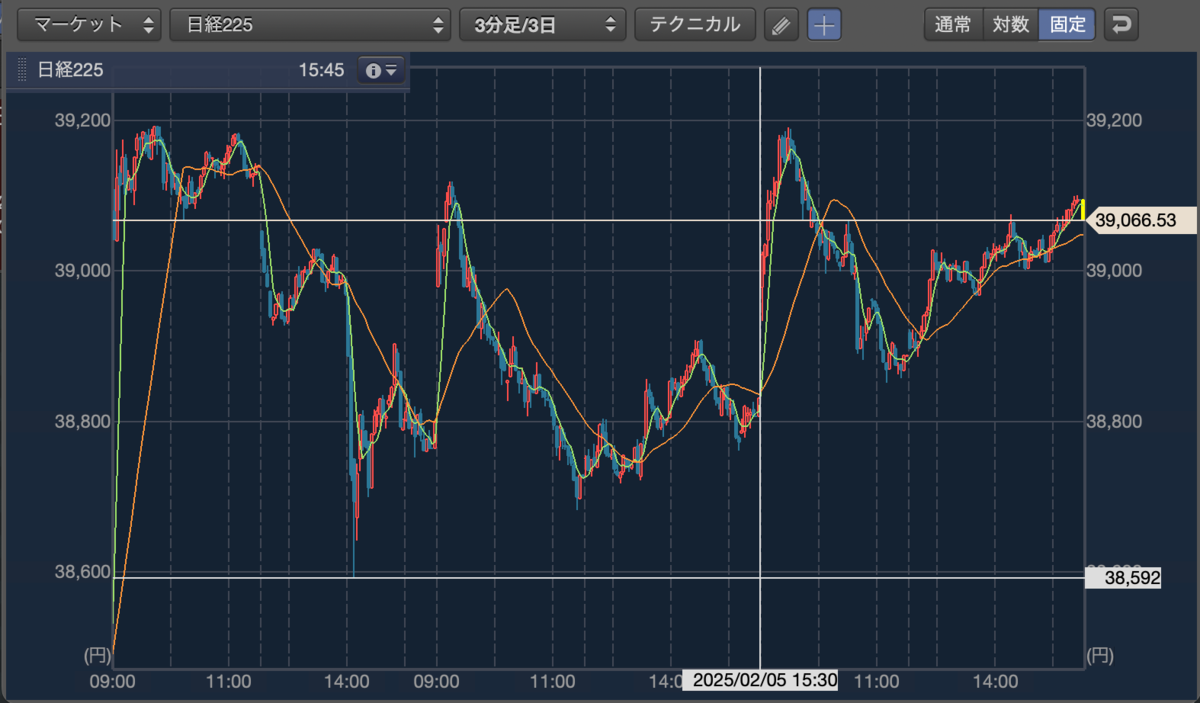Change the 3分足/3日 timeframe dropdown
Viewport: 1200px width, 703px height.
543,24
